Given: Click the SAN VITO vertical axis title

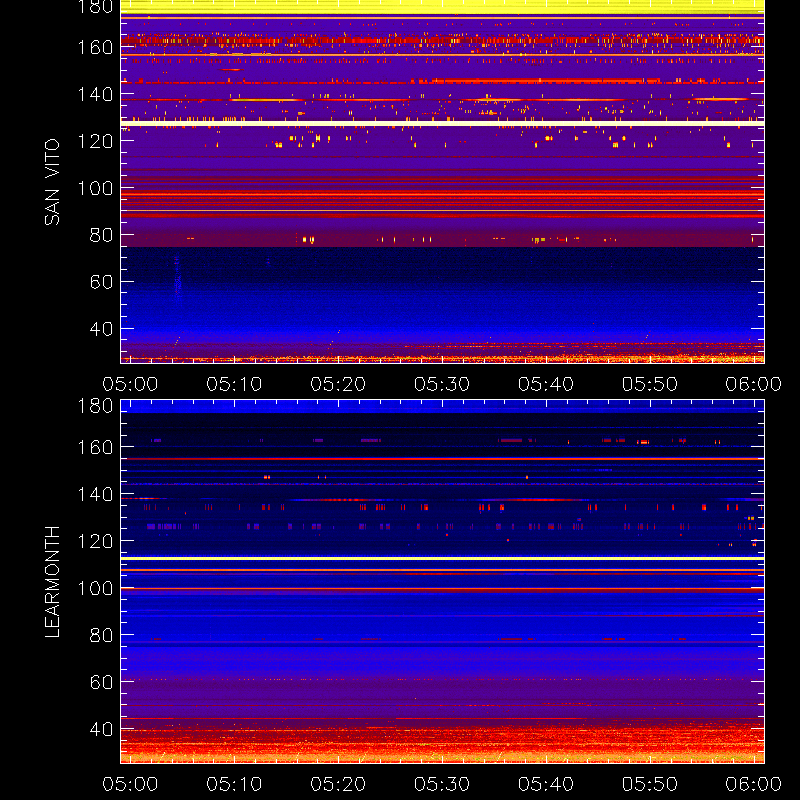Looking at the screenshot, I should tap(52, 182).
